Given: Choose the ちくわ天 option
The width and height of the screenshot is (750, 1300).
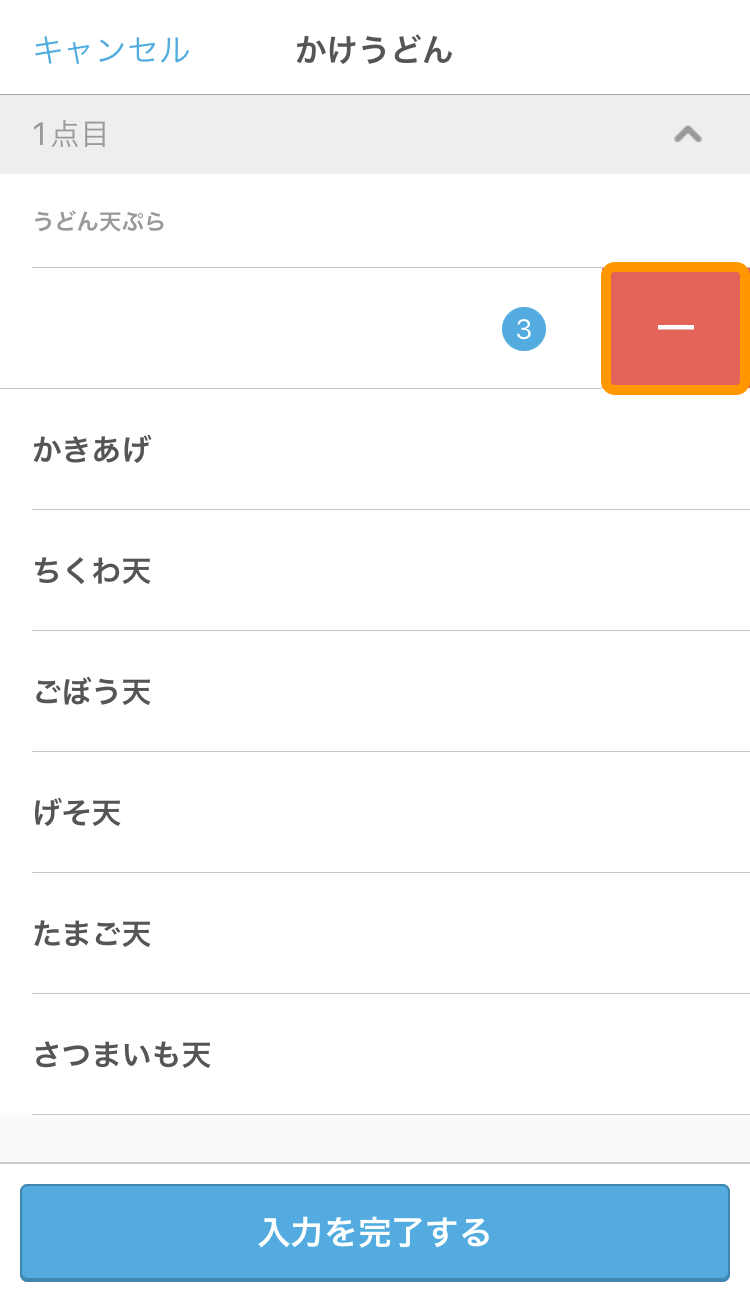Looking at the screenshot, I should [x=92, y=571].
